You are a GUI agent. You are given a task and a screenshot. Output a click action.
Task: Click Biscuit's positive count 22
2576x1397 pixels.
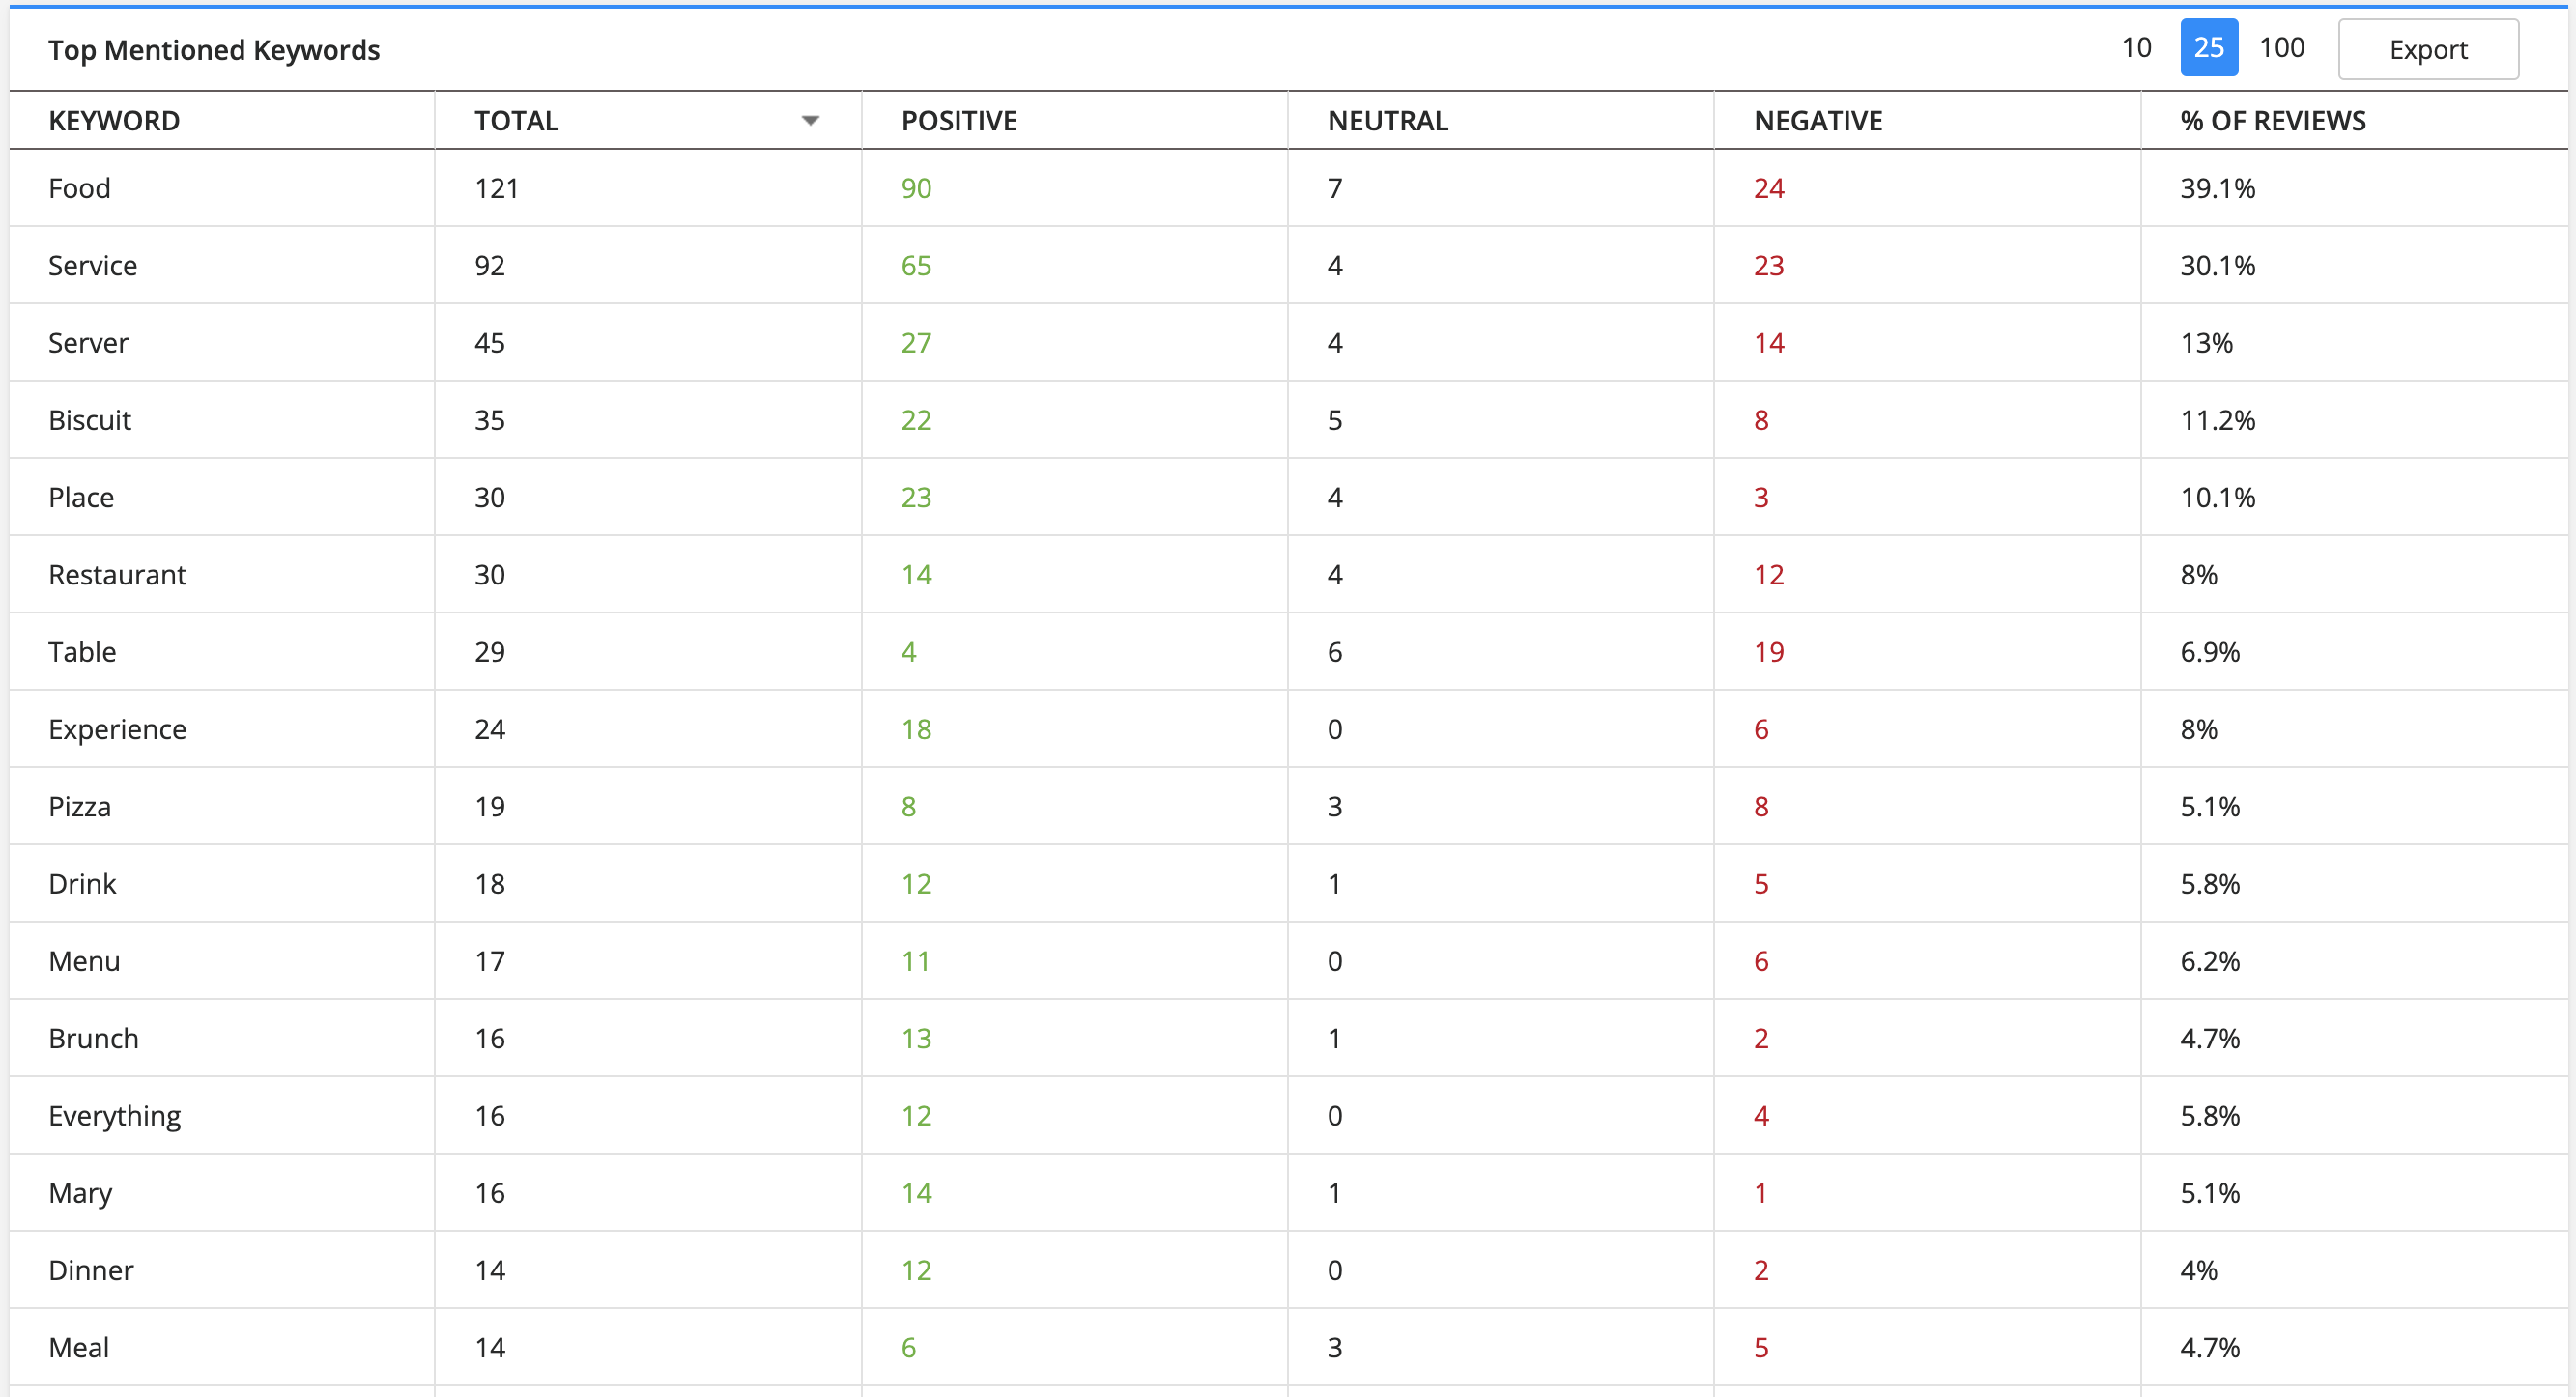pos(916,420)
